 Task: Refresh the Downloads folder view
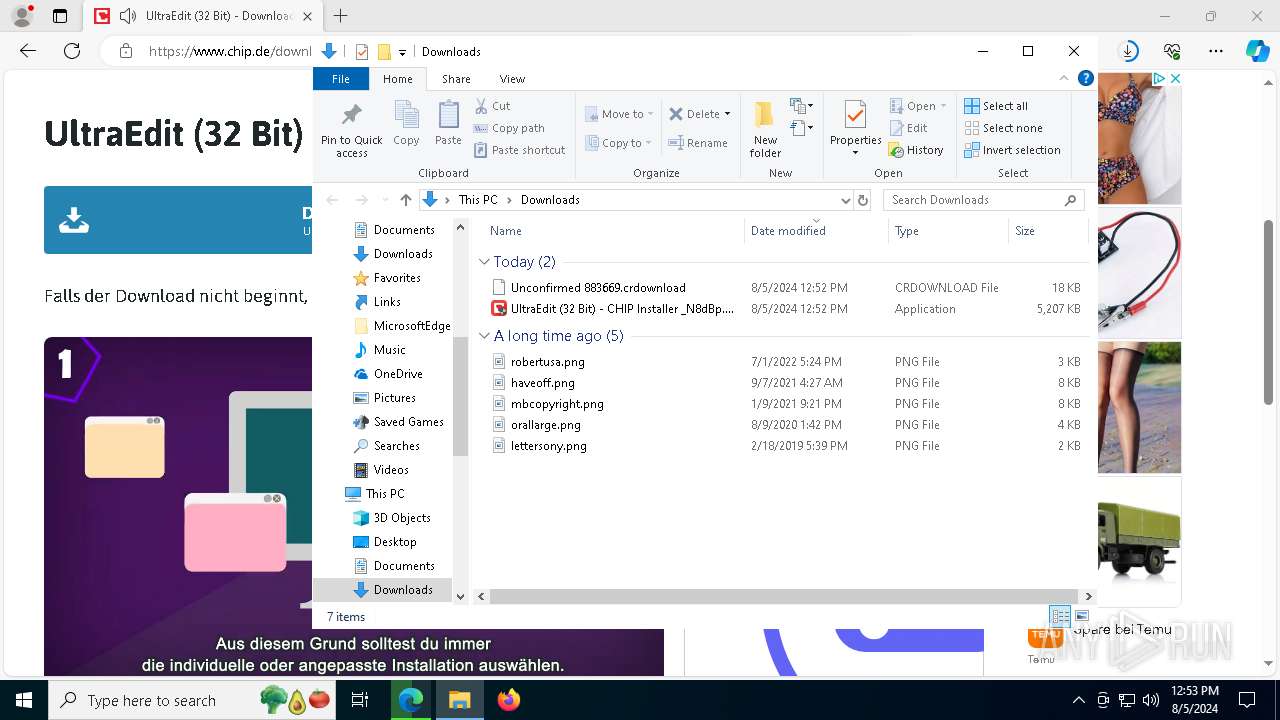[x=863, y=200]
